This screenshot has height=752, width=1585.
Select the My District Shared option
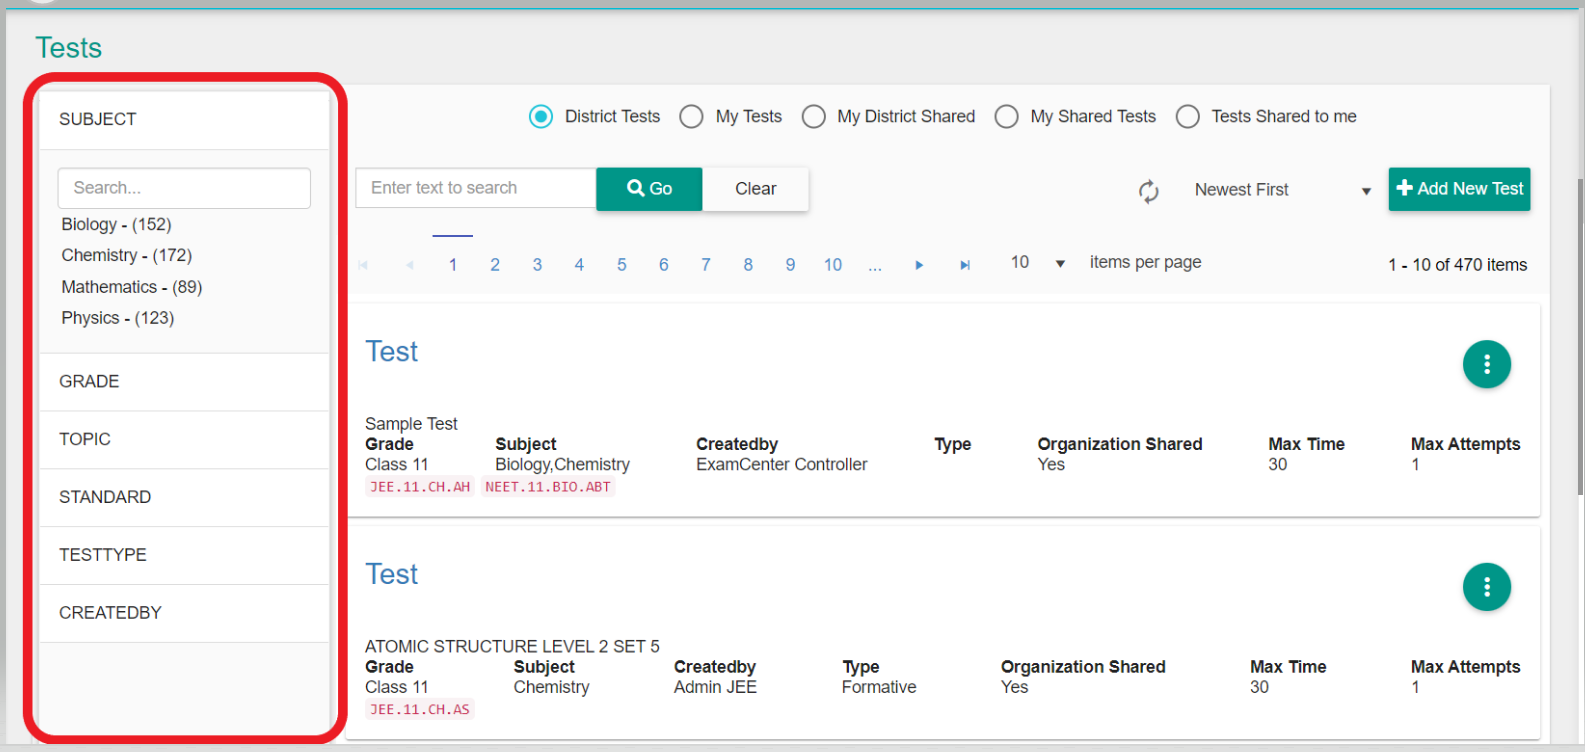tap(814, 117)
